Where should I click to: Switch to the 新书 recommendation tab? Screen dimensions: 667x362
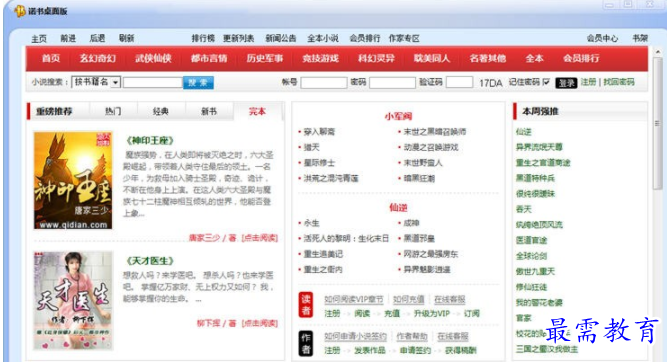coord(209,111)
